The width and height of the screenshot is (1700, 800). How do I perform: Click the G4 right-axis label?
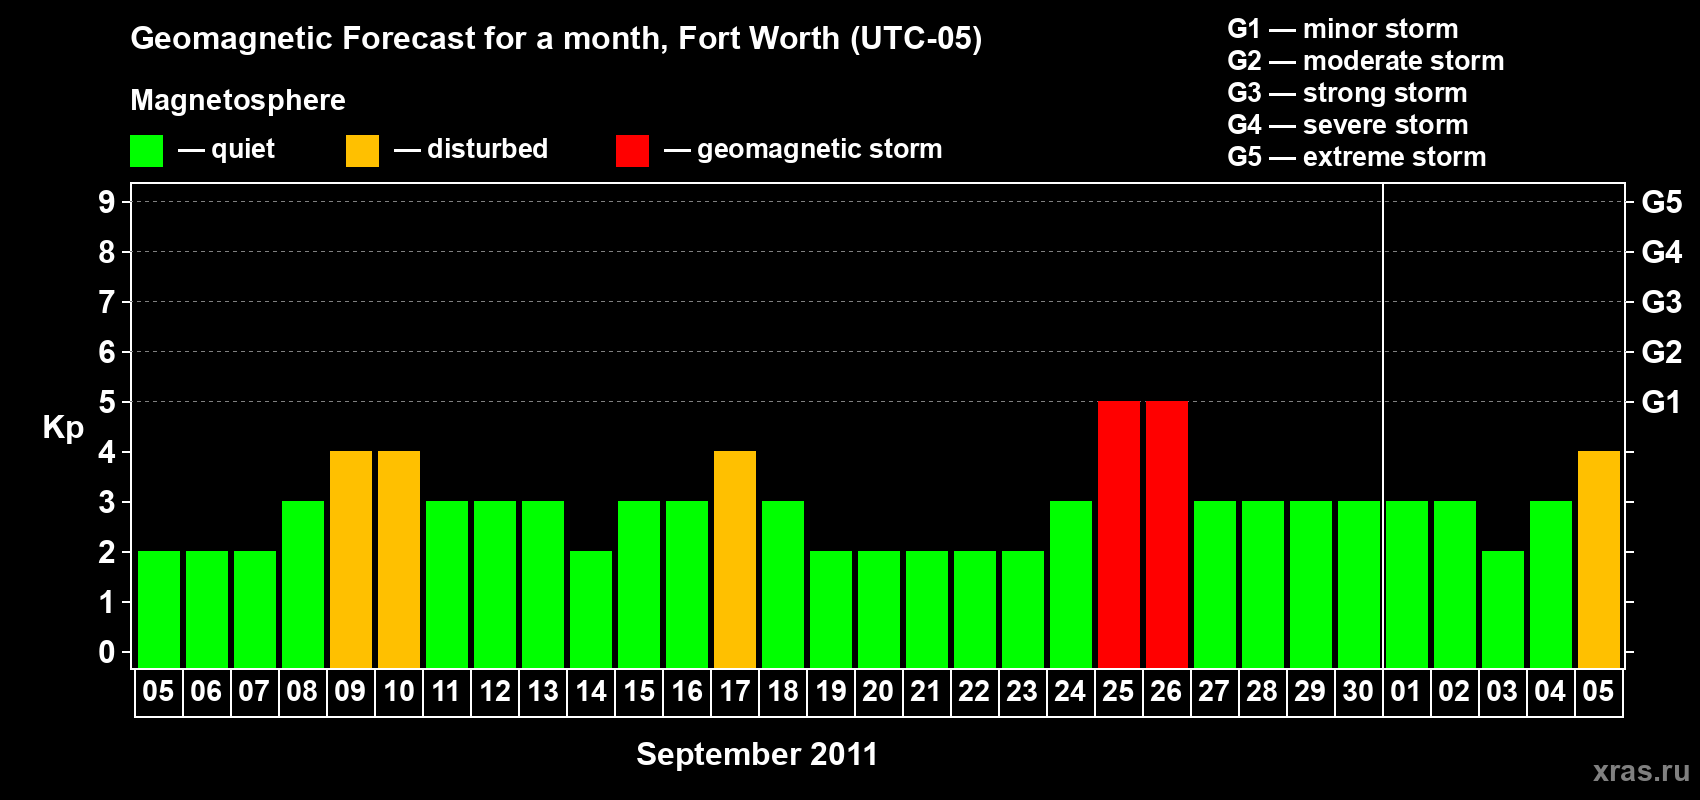pos(1661,252)
